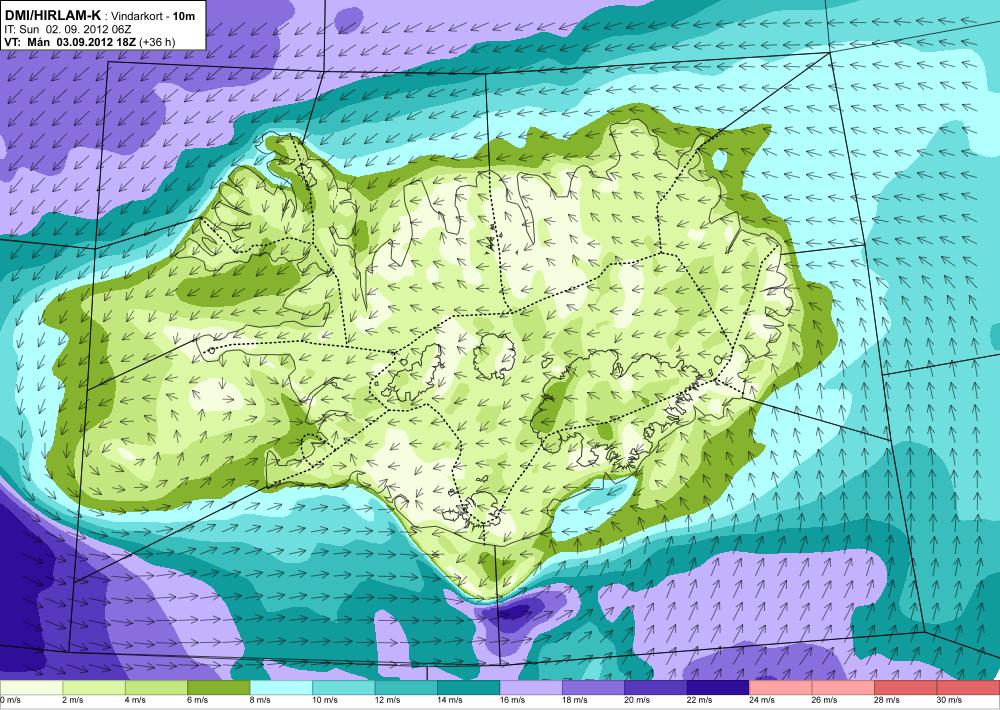Click the '8 m/s' legend label
Image resolution: width=1000 pixels, height=710 pixels.
click(260, 700)
